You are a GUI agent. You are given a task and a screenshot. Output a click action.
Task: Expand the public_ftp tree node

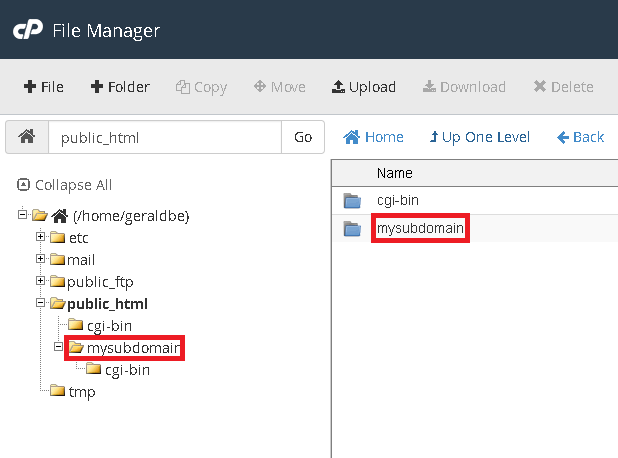pos(40,281)
